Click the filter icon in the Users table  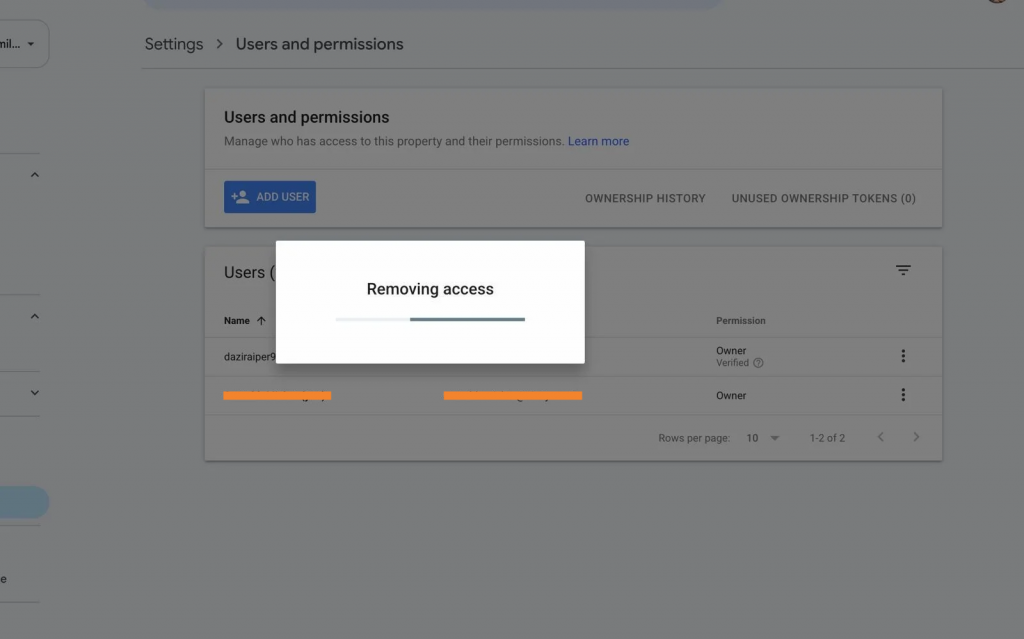pos(903,270)
